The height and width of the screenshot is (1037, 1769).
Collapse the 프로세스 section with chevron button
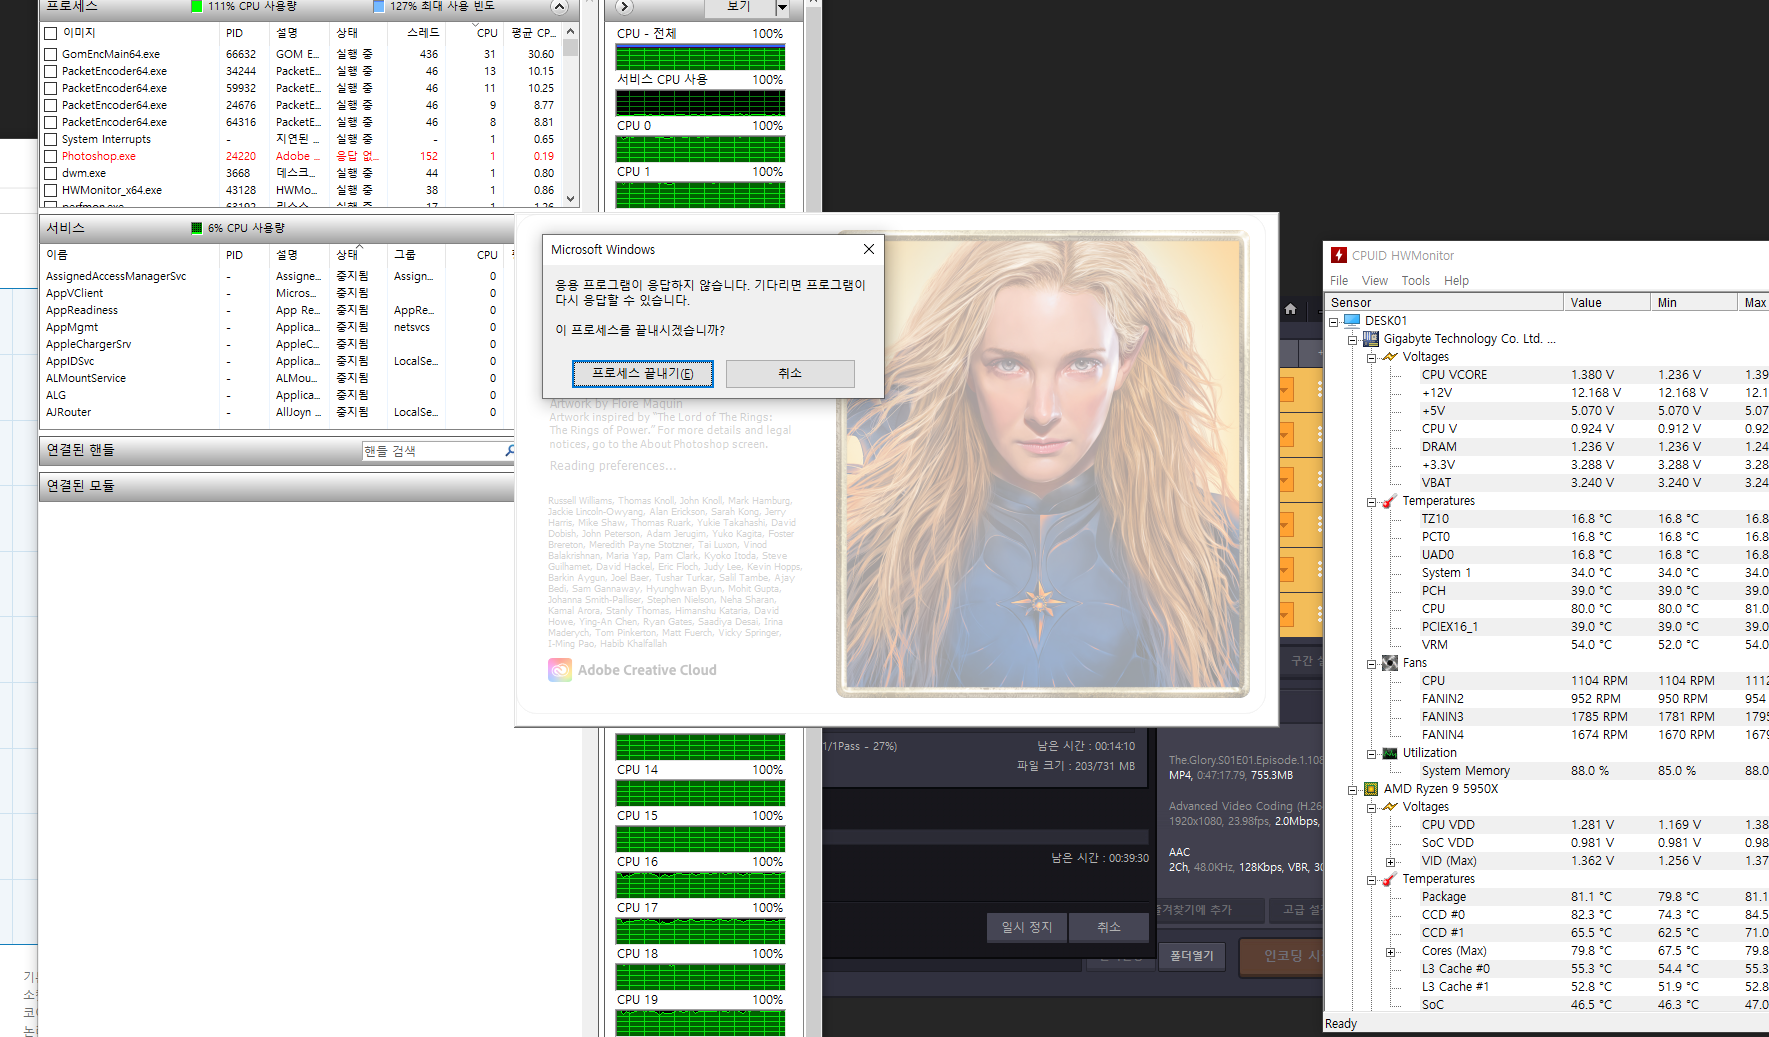[559, 7]
